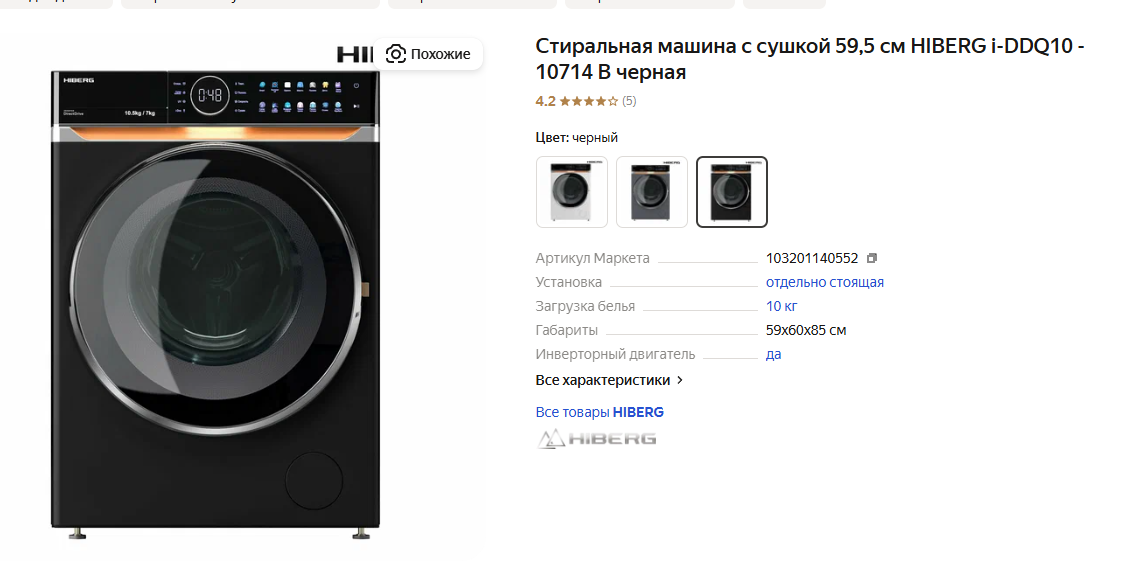
Task: Click the да inverter motor link
Action: coord(774,354)
